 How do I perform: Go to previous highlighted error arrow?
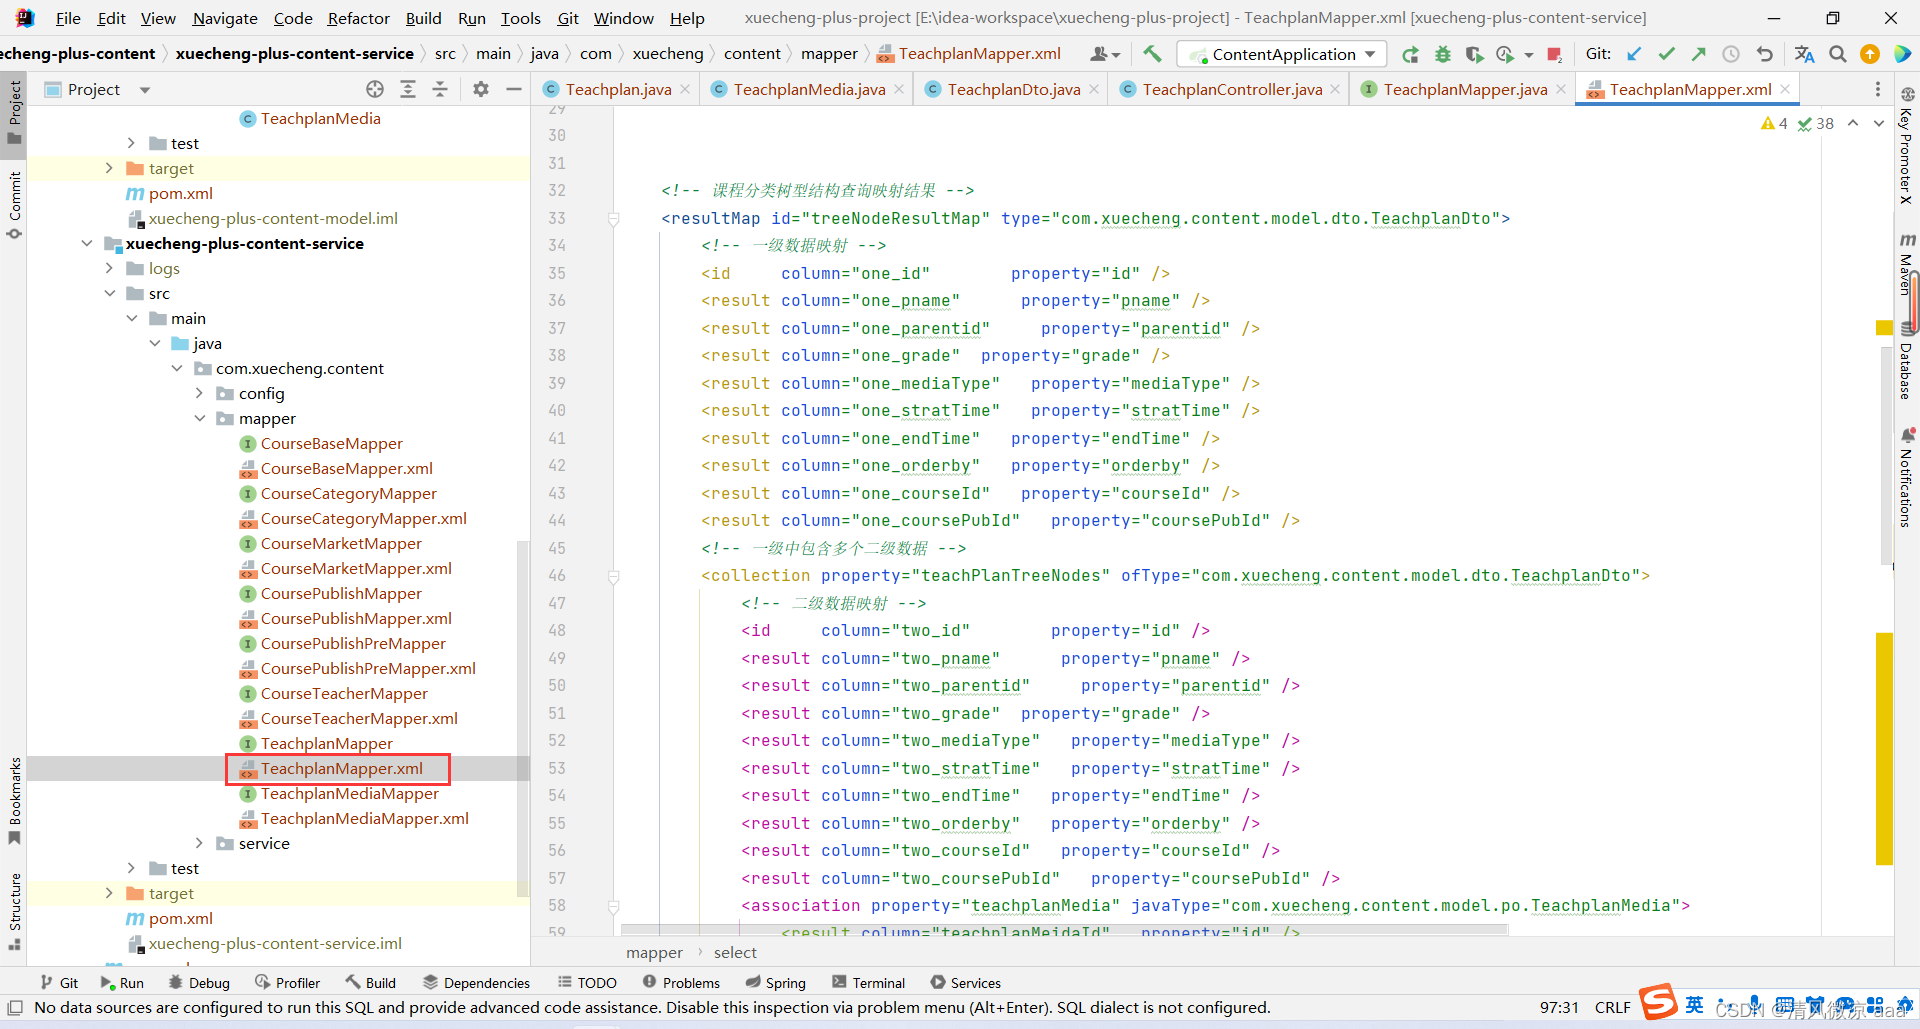pos(1853,123)
